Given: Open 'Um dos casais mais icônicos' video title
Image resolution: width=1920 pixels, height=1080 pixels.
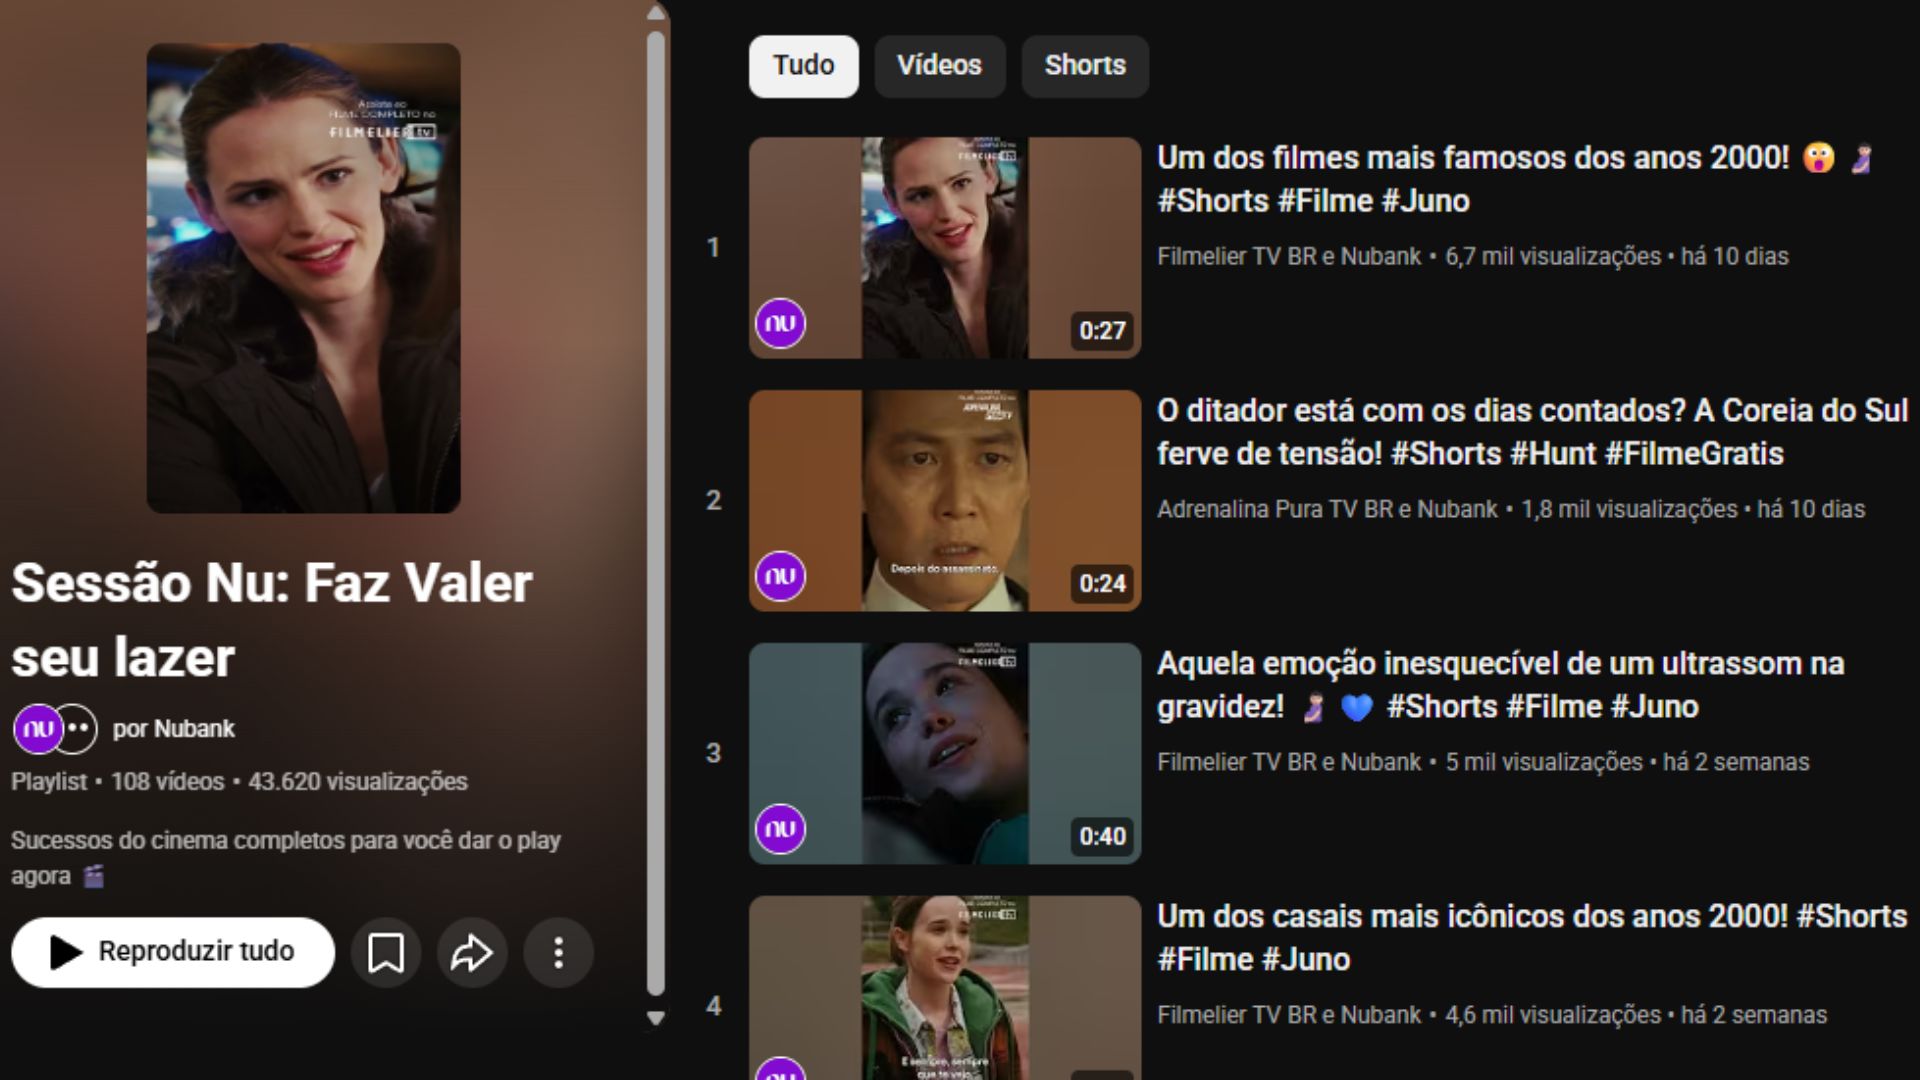Looking at the screenshot, I should coord(1532,938).
